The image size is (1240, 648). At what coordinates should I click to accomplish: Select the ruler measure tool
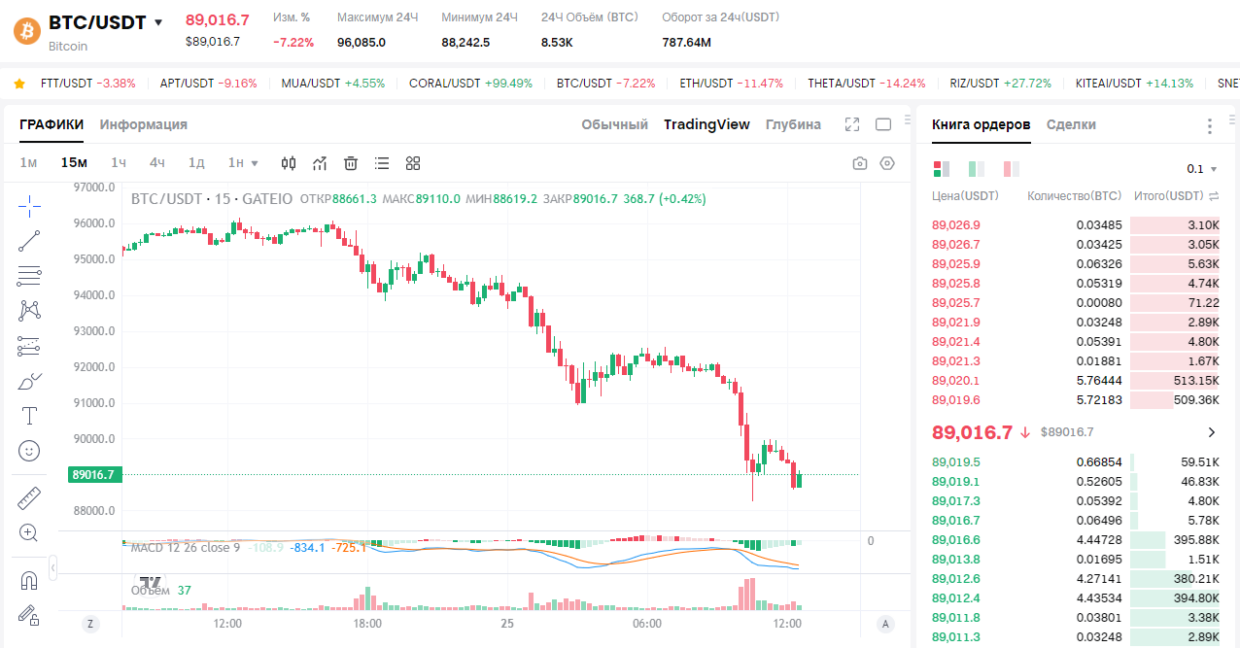coord(29,497)
